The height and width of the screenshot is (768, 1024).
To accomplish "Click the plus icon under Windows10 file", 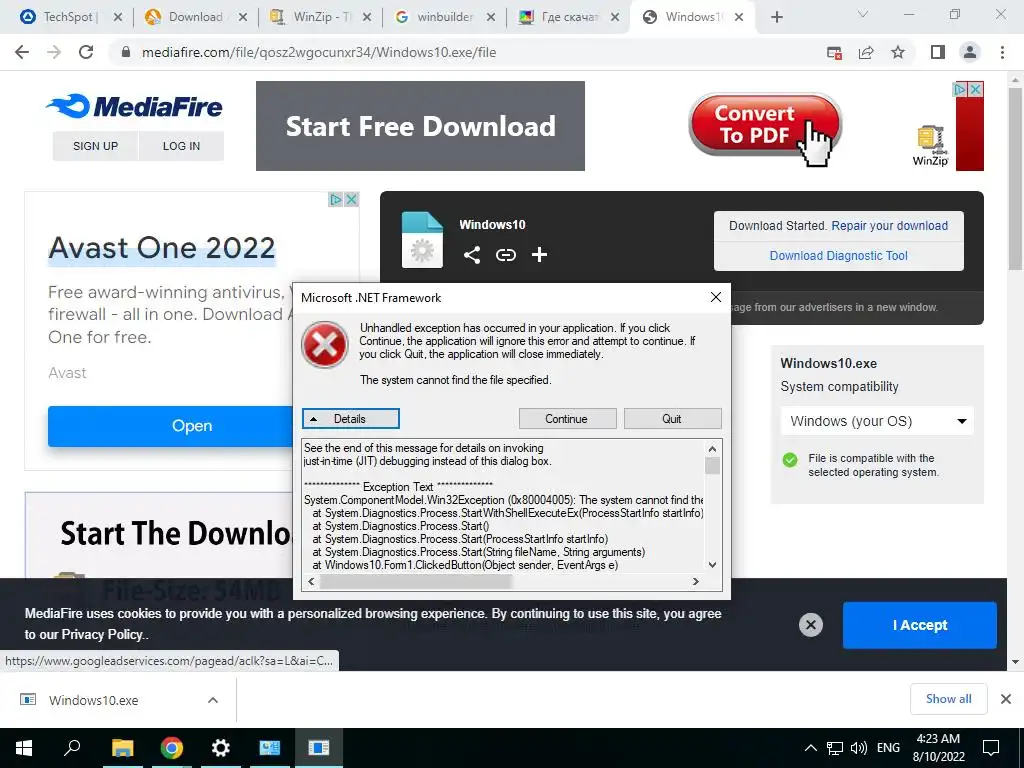I will pyautogui.click(x=539, y=255).
